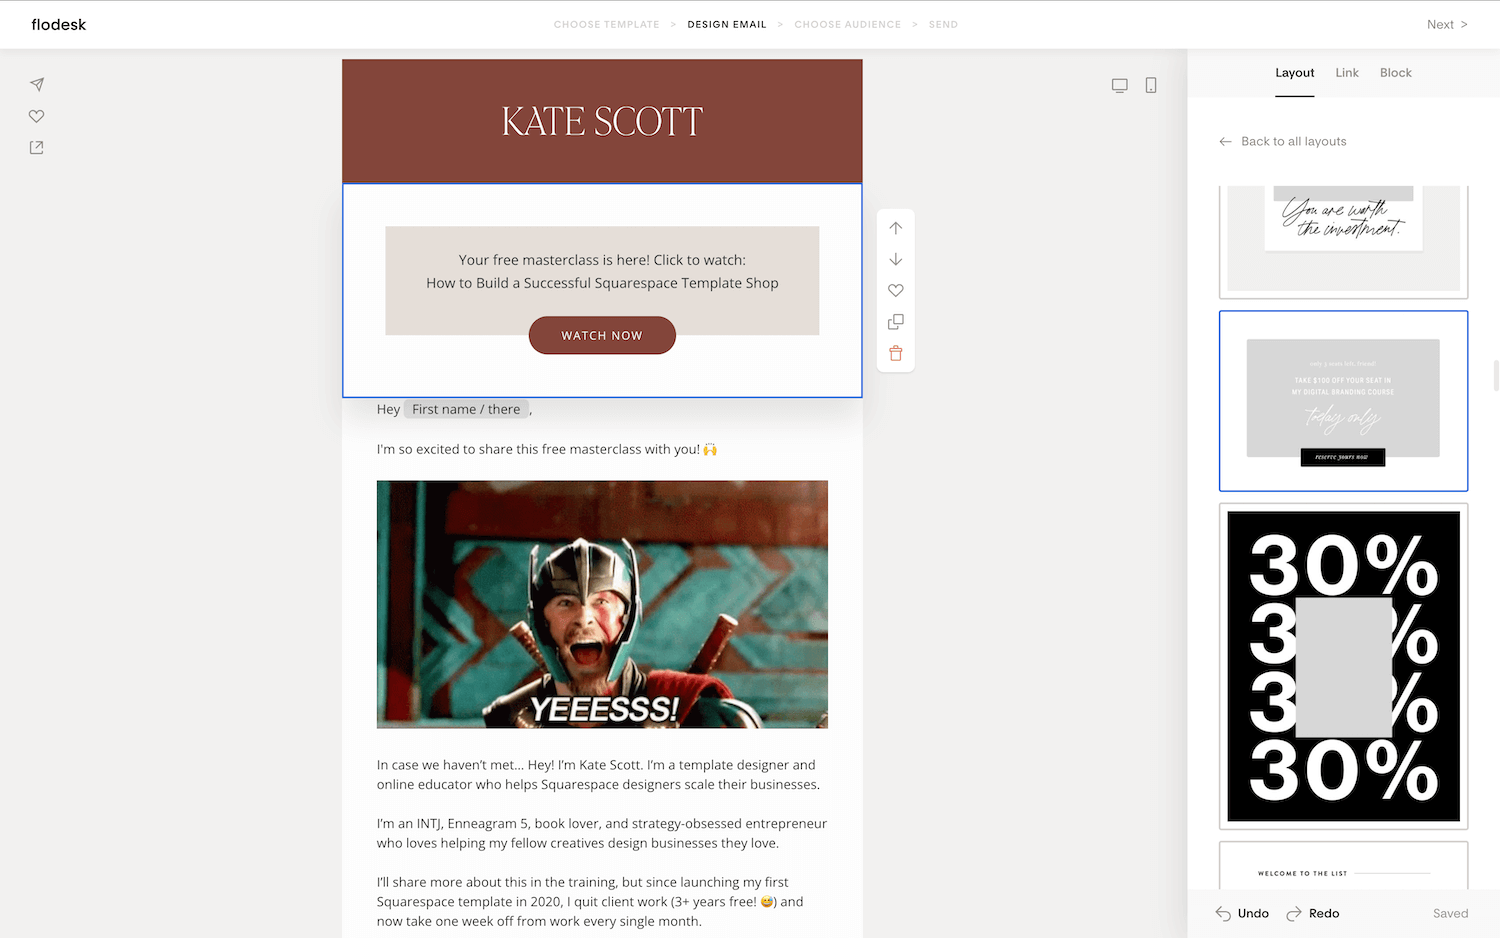
Task: Click Back to all layouts link
Action: click(x=1293, y=142)
